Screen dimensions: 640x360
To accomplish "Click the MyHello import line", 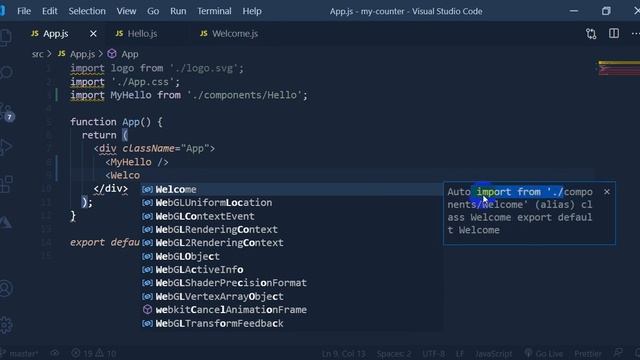I will coord(189,95).
